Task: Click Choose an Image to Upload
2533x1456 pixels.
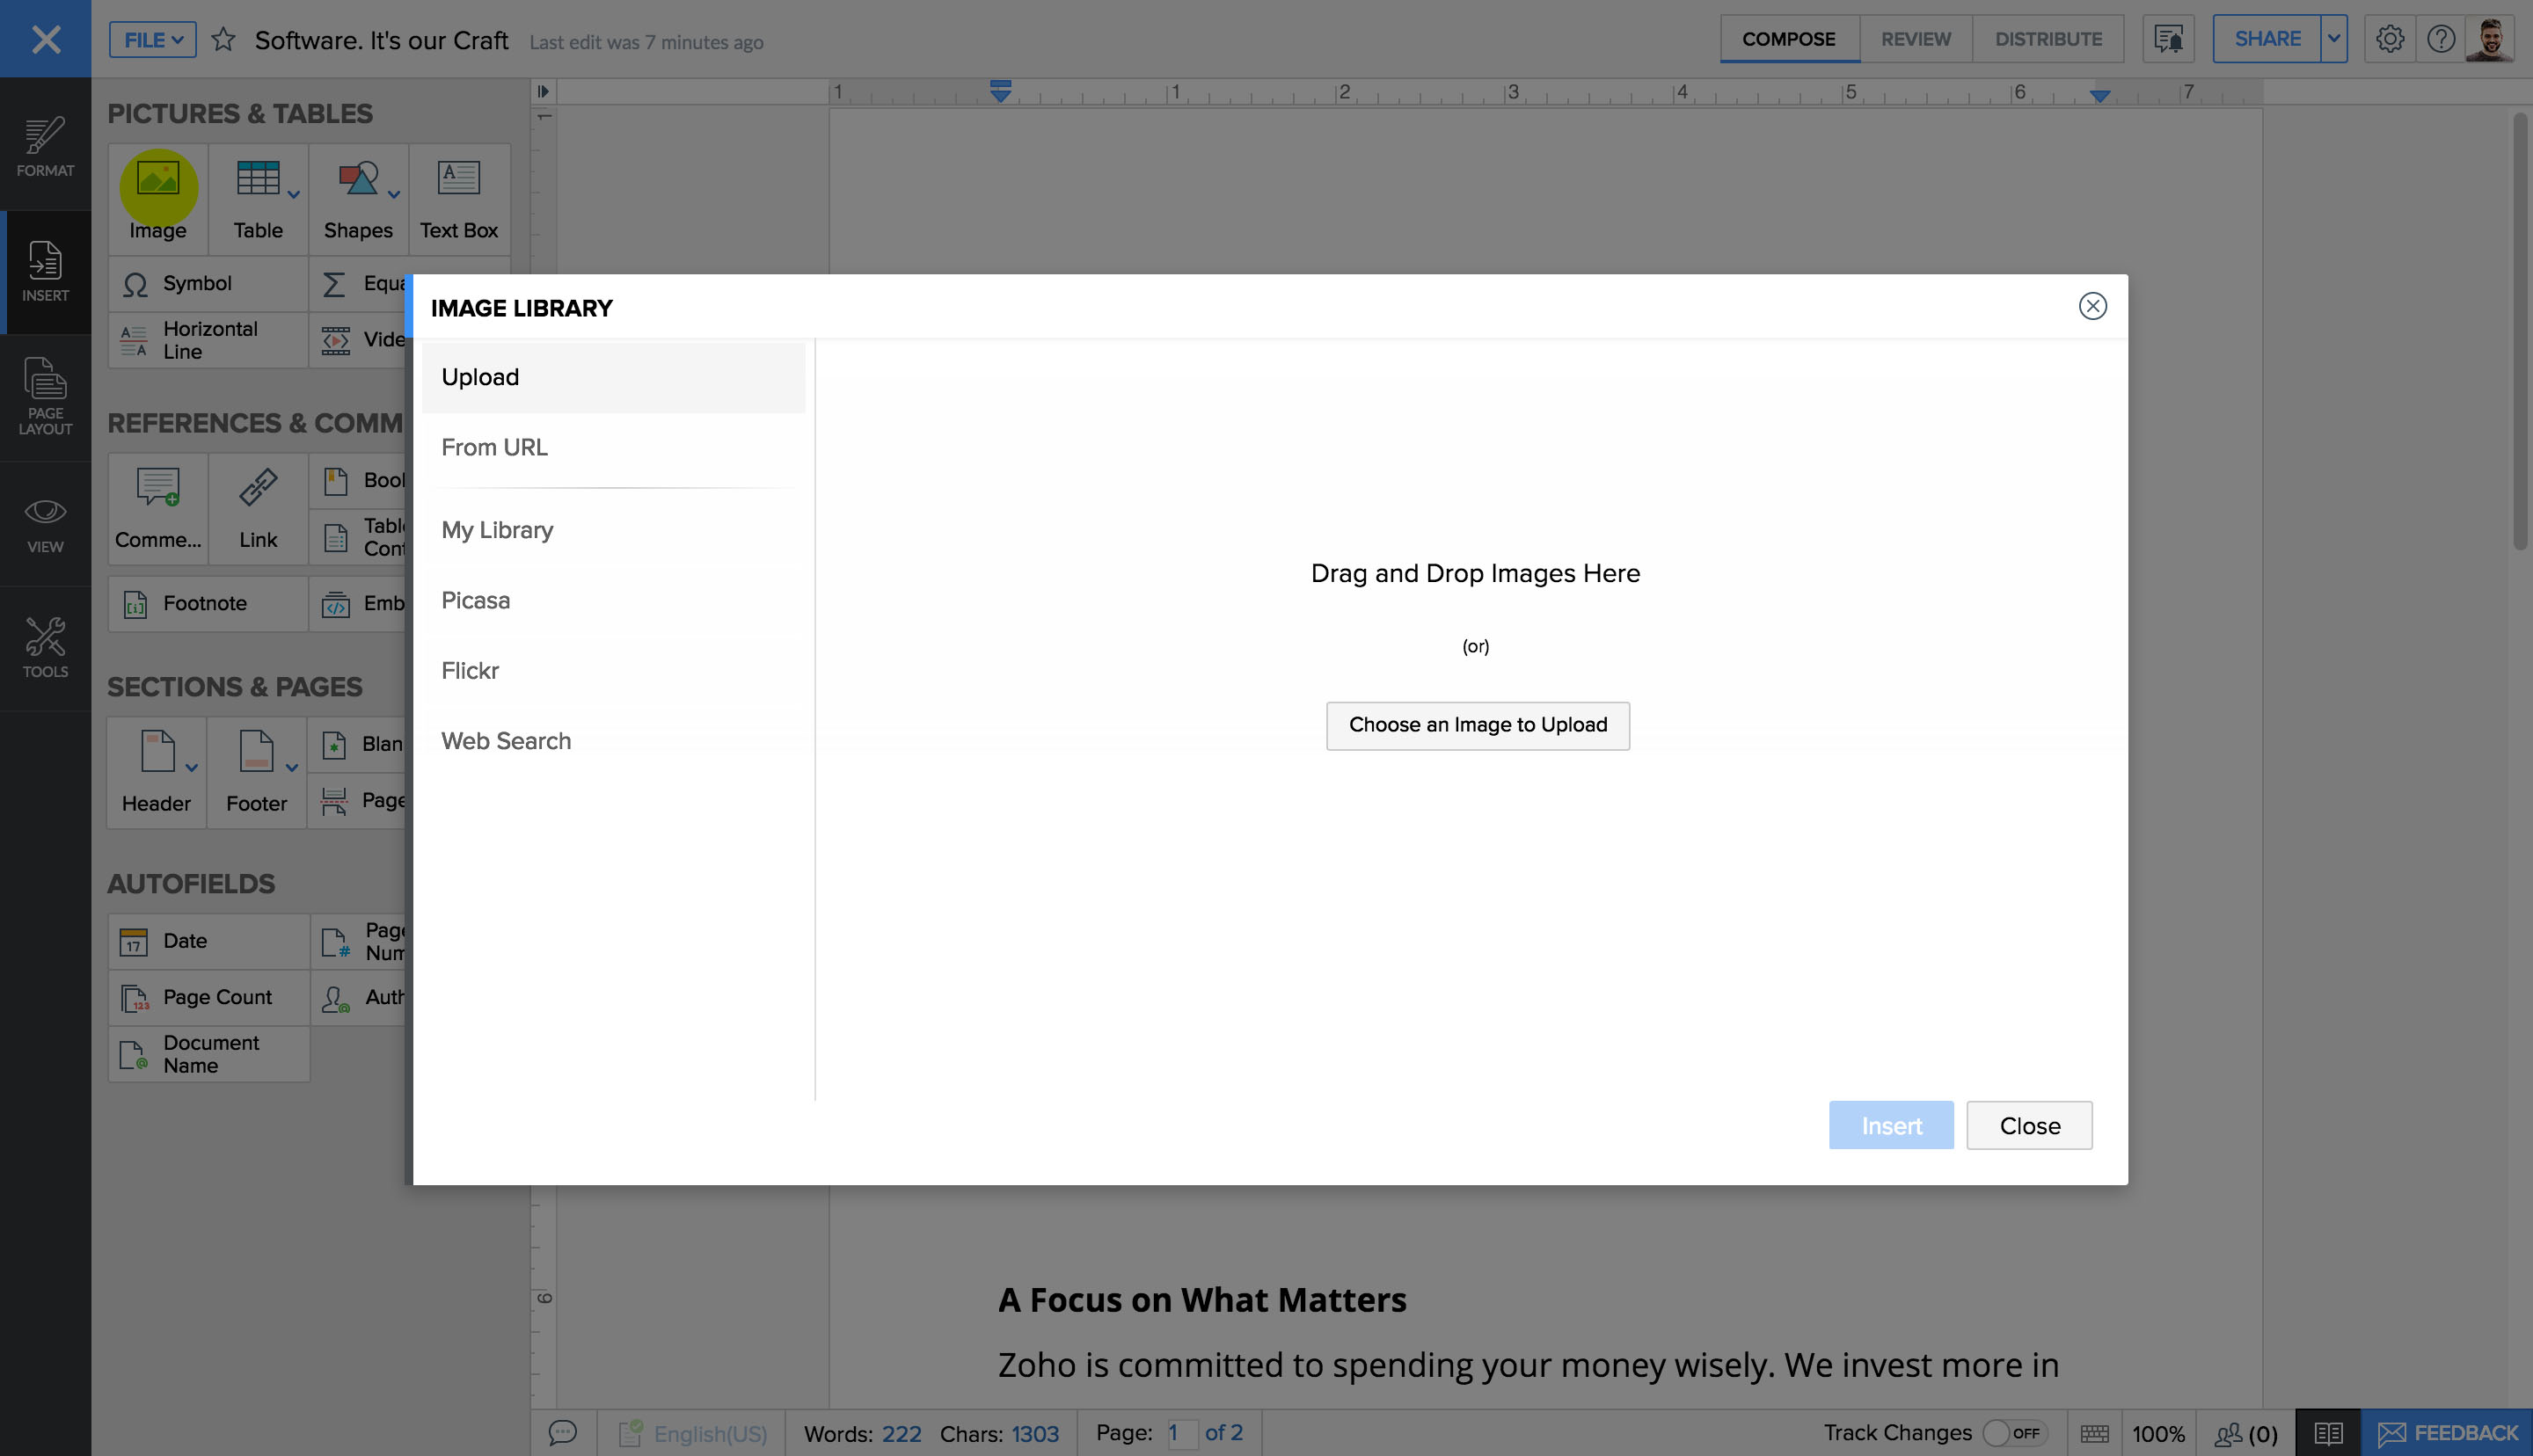Action: tap(1477, 725)
